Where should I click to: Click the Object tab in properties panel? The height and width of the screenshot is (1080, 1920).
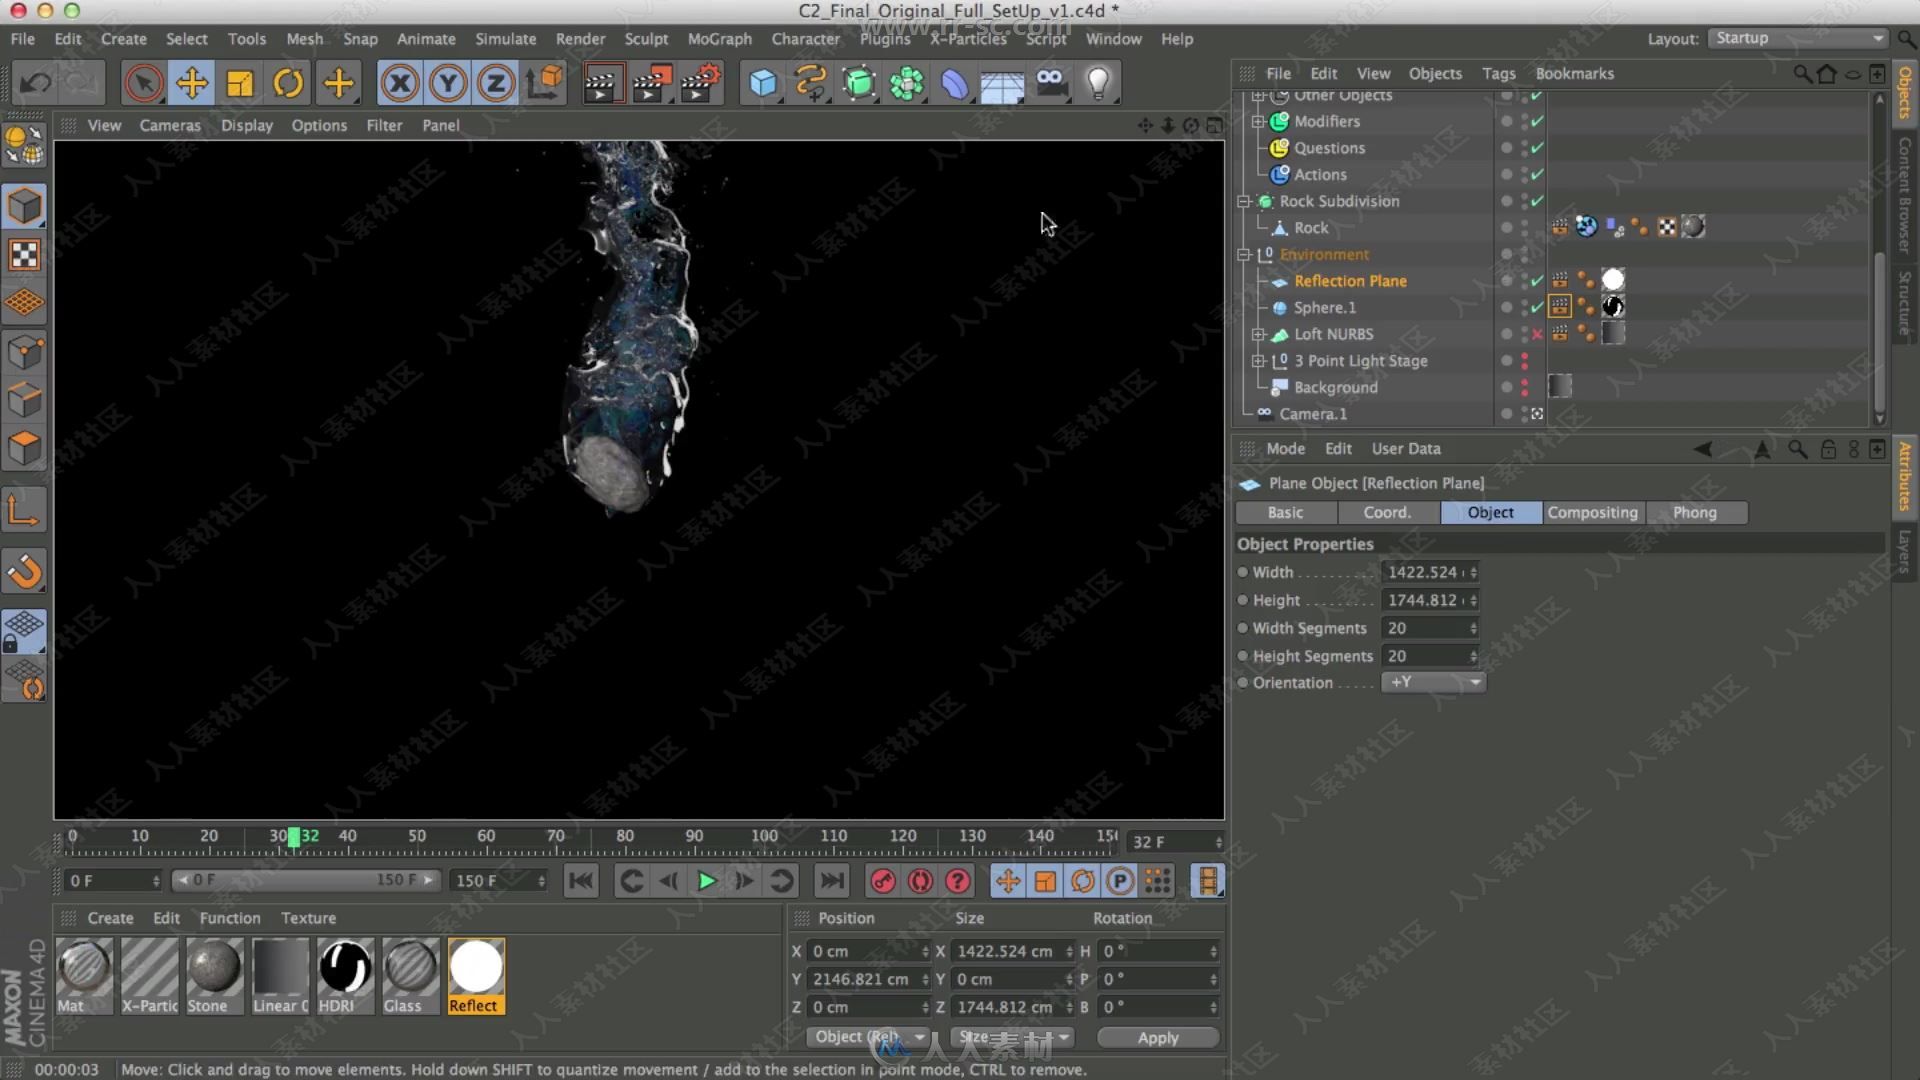point(1489,513)
